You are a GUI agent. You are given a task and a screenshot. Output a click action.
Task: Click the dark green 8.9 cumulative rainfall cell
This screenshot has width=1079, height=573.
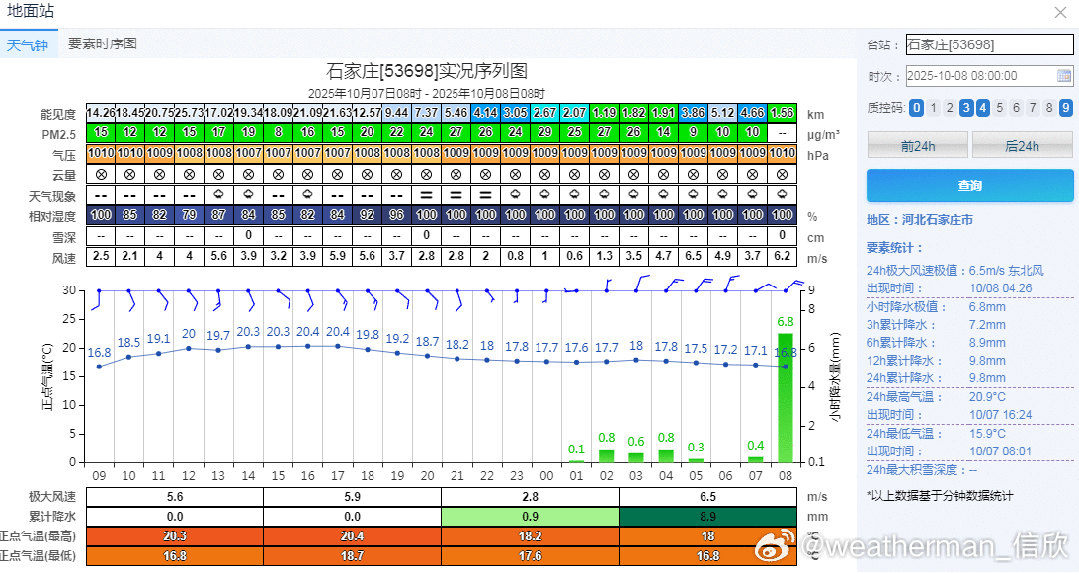[708, 517]
